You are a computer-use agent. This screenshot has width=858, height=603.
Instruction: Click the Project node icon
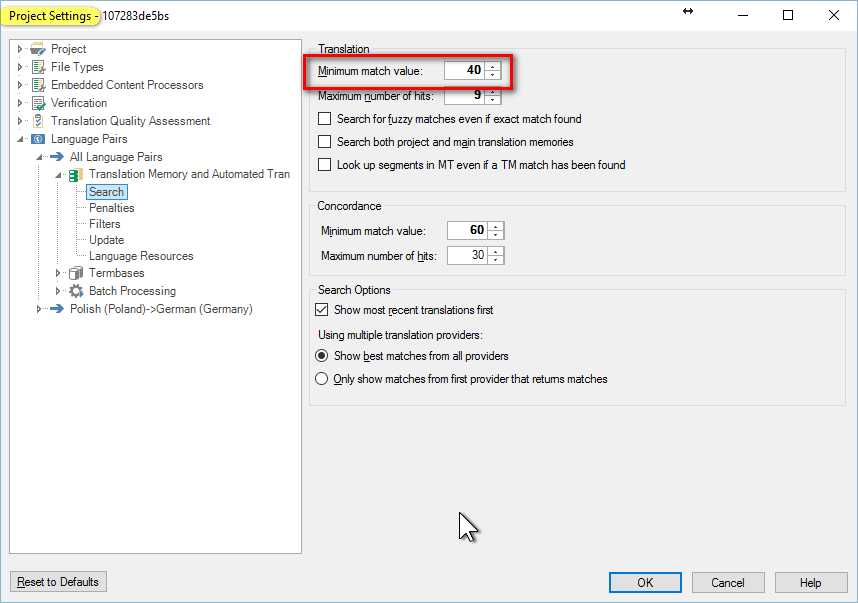click(38, 49)
